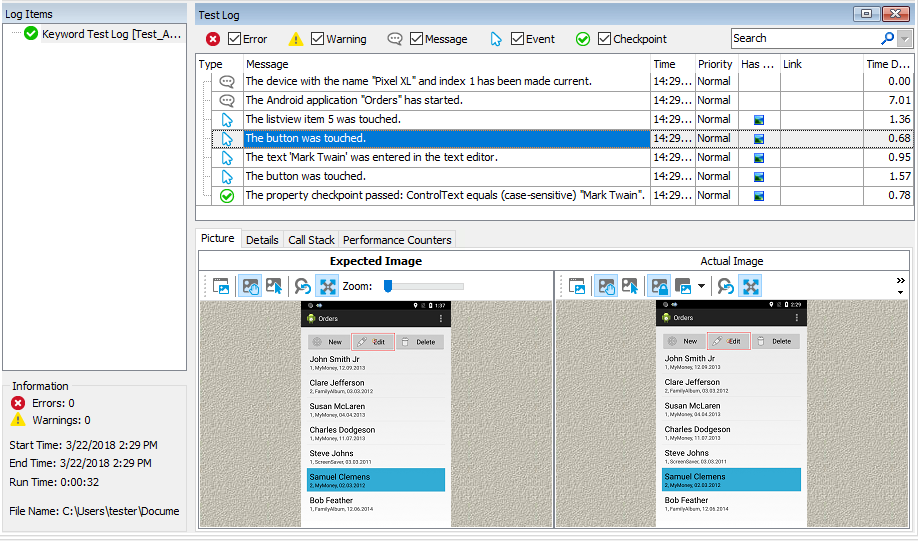Adjust the Zoom slider in Expected Image
This screenshot has width=918, height=541.
pos(389,286)
